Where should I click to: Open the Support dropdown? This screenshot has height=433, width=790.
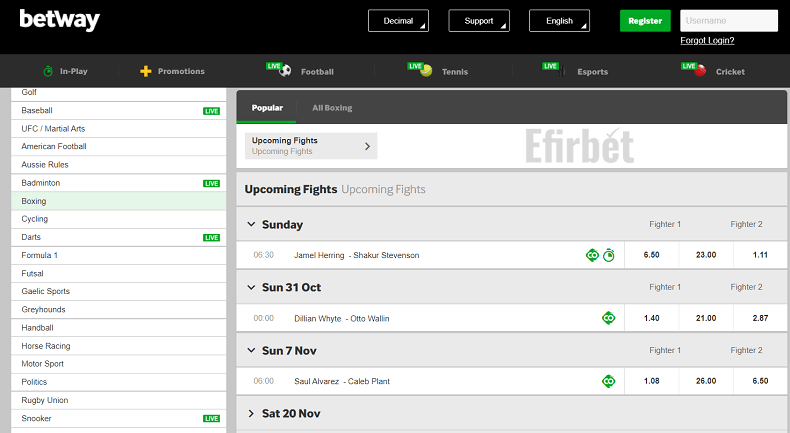(479, 21)
